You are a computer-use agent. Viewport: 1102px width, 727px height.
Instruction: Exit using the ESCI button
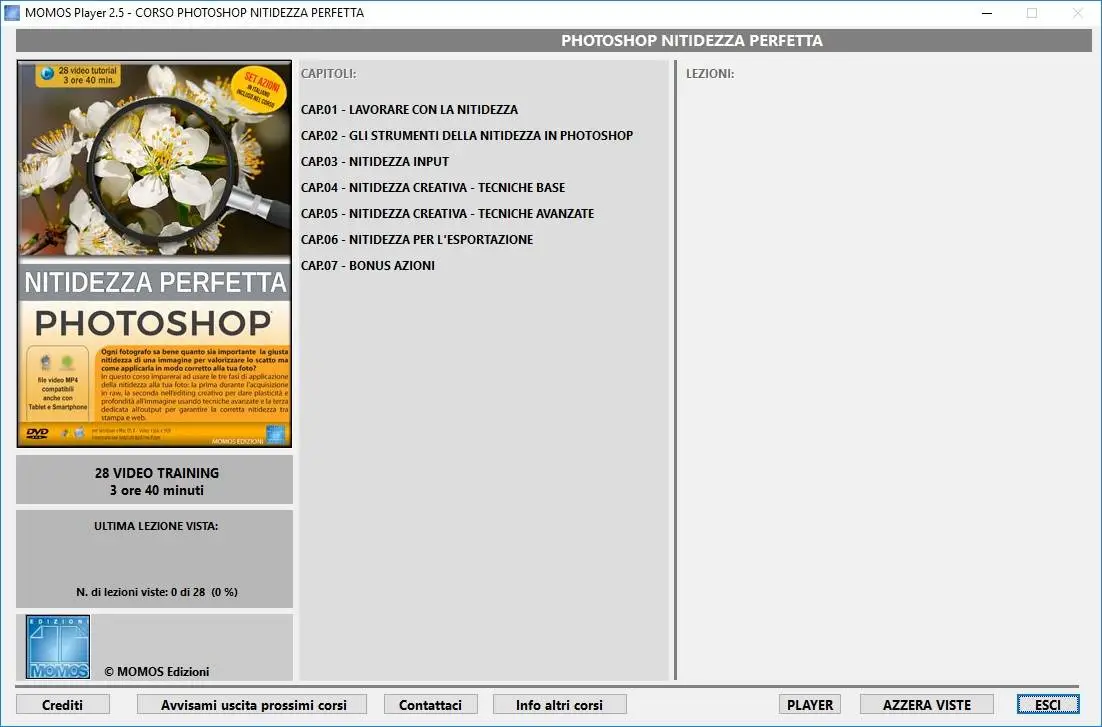tap(1048, 705)
